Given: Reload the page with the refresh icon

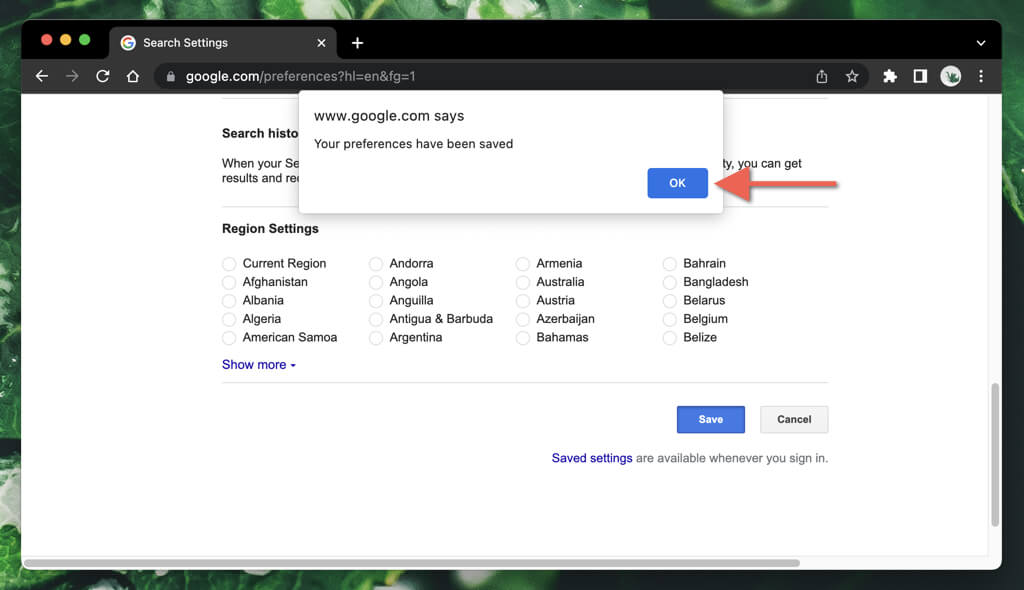Looking at the screenshot, I should click(102, 76).
